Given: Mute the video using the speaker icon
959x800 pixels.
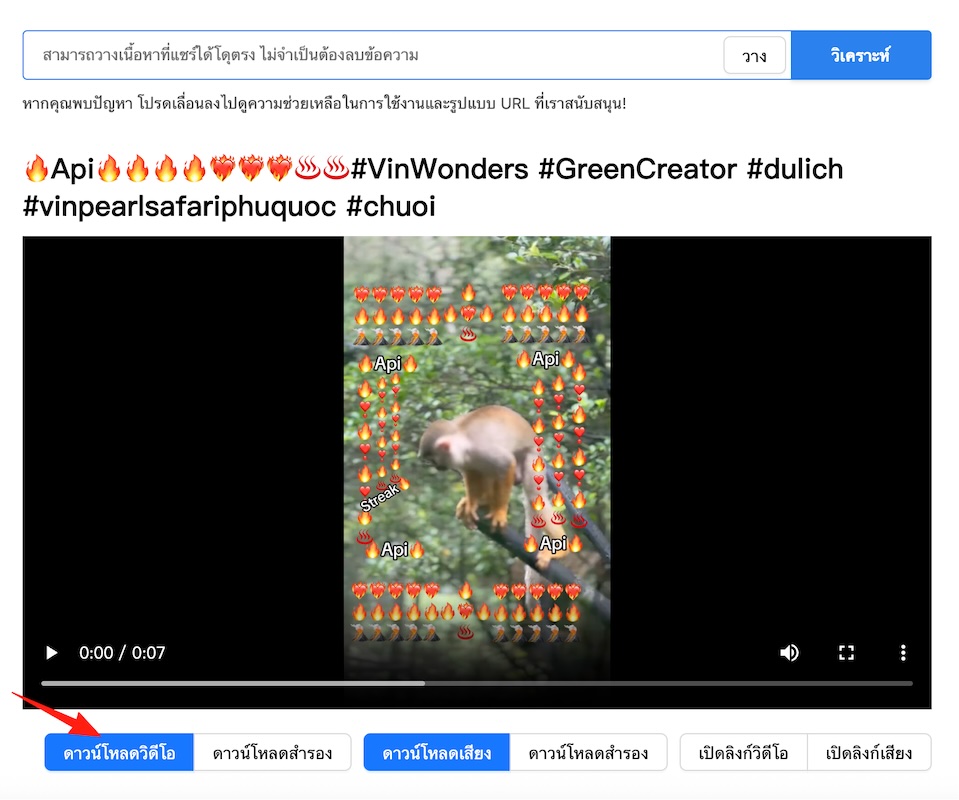Looking at the screenshot, I should pos(789,653).
